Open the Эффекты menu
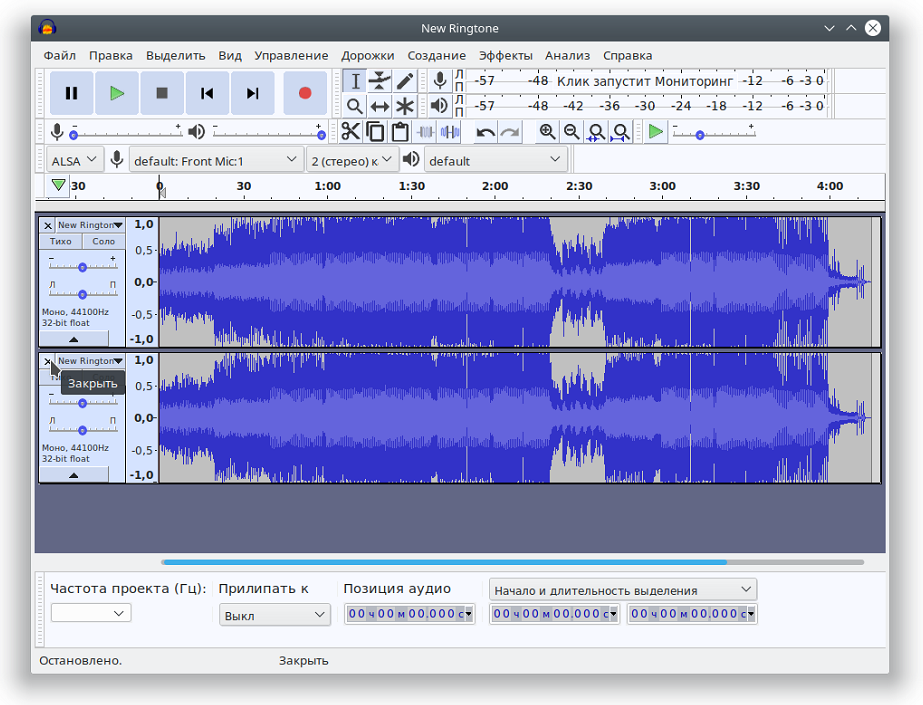The image size is (923, 705). point(505,55)
